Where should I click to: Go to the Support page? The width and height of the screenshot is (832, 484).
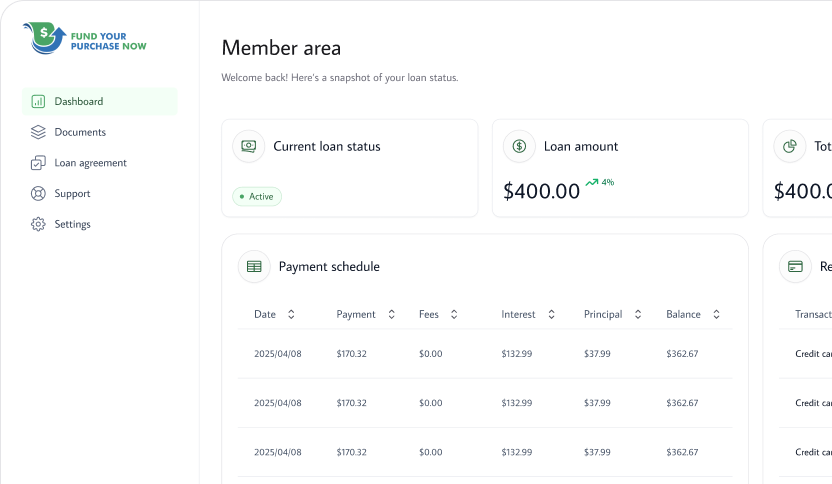pyautogui.click(x=72, y=194)
